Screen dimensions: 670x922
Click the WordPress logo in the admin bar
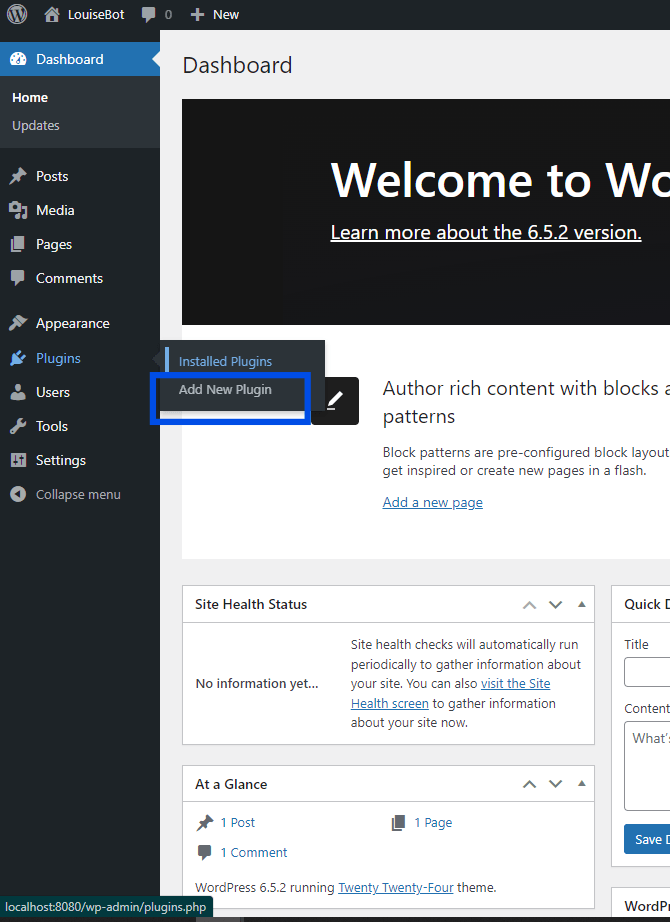click(x=17, y=14)
